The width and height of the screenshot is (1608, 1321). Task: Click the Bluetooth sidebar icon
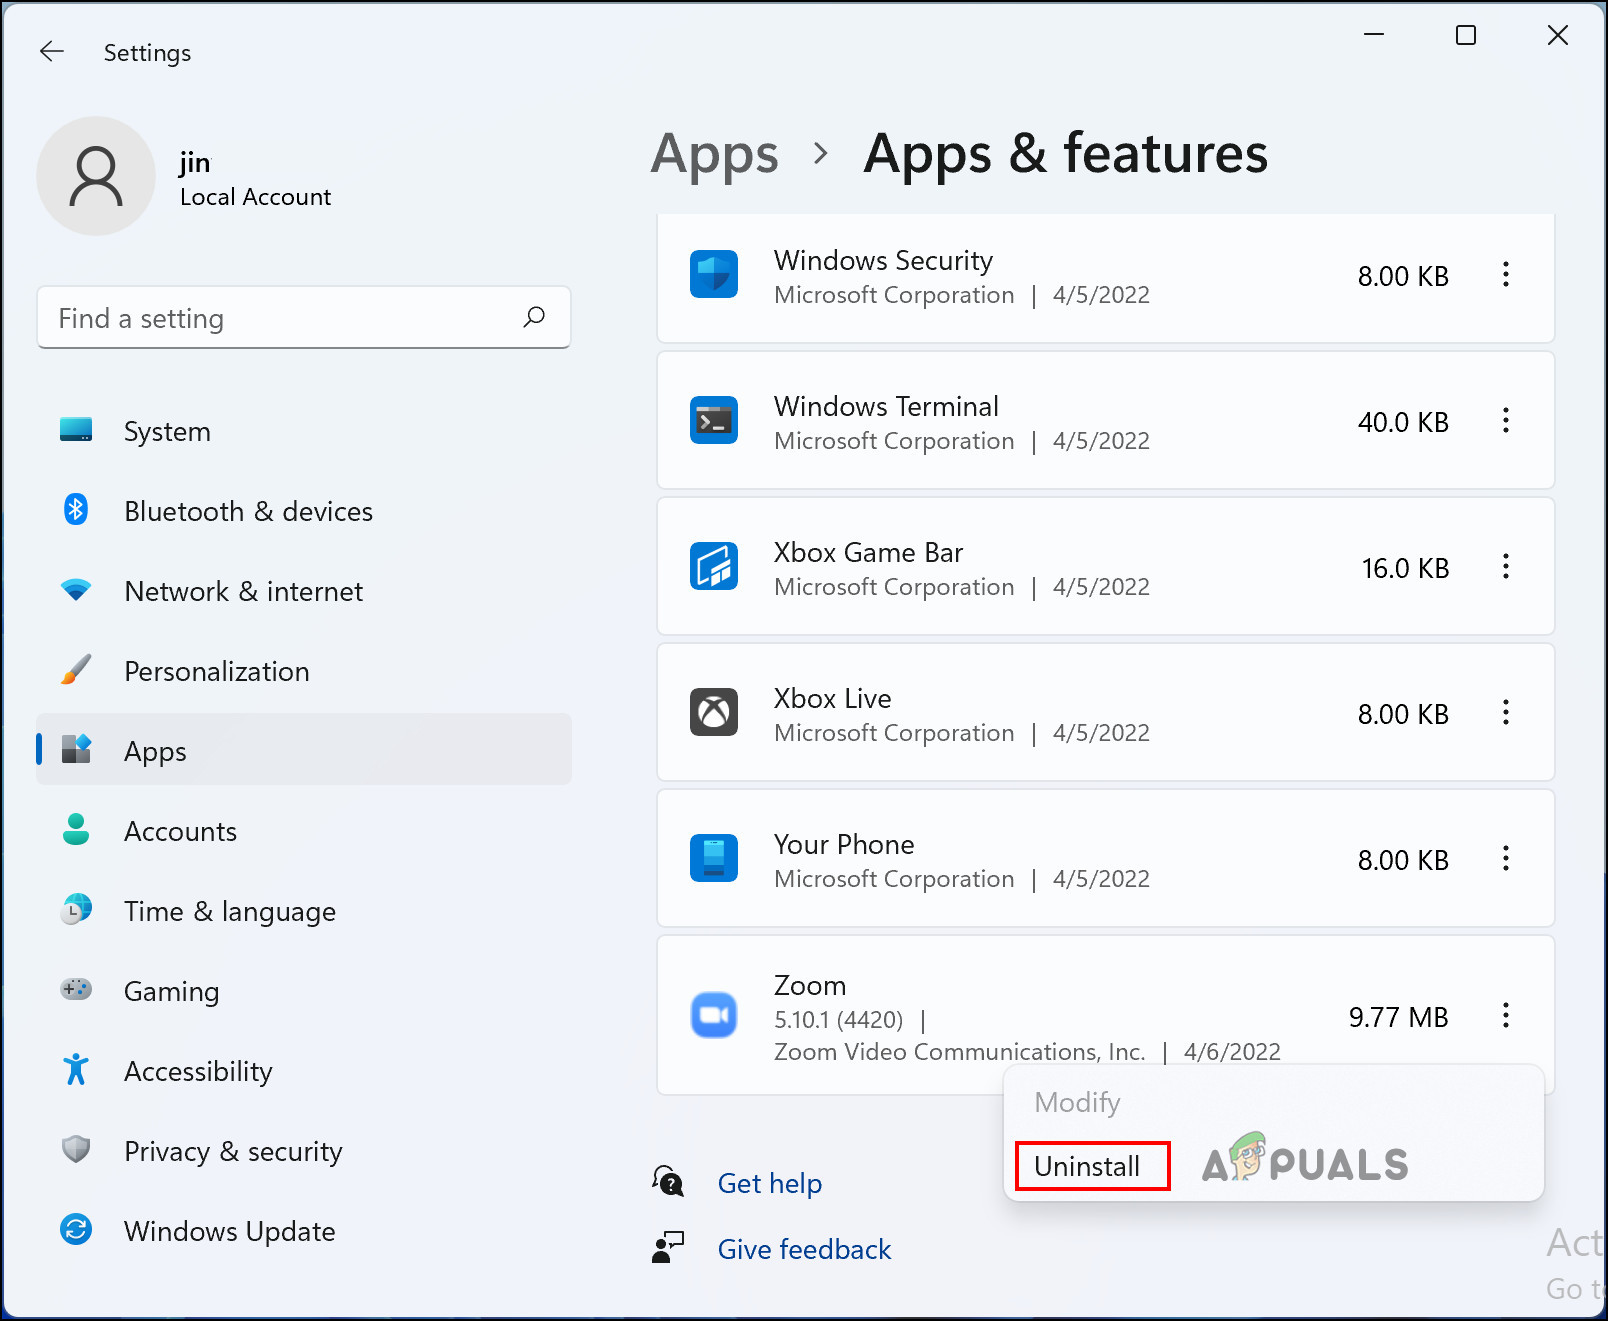click(x=76, y=510)
